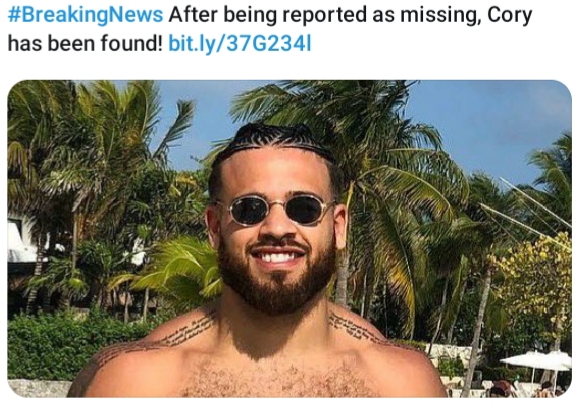Viewport: 576px width, 406px height.
Task: Click the tweet text about Cory
Action: click(x=270, y=29)
